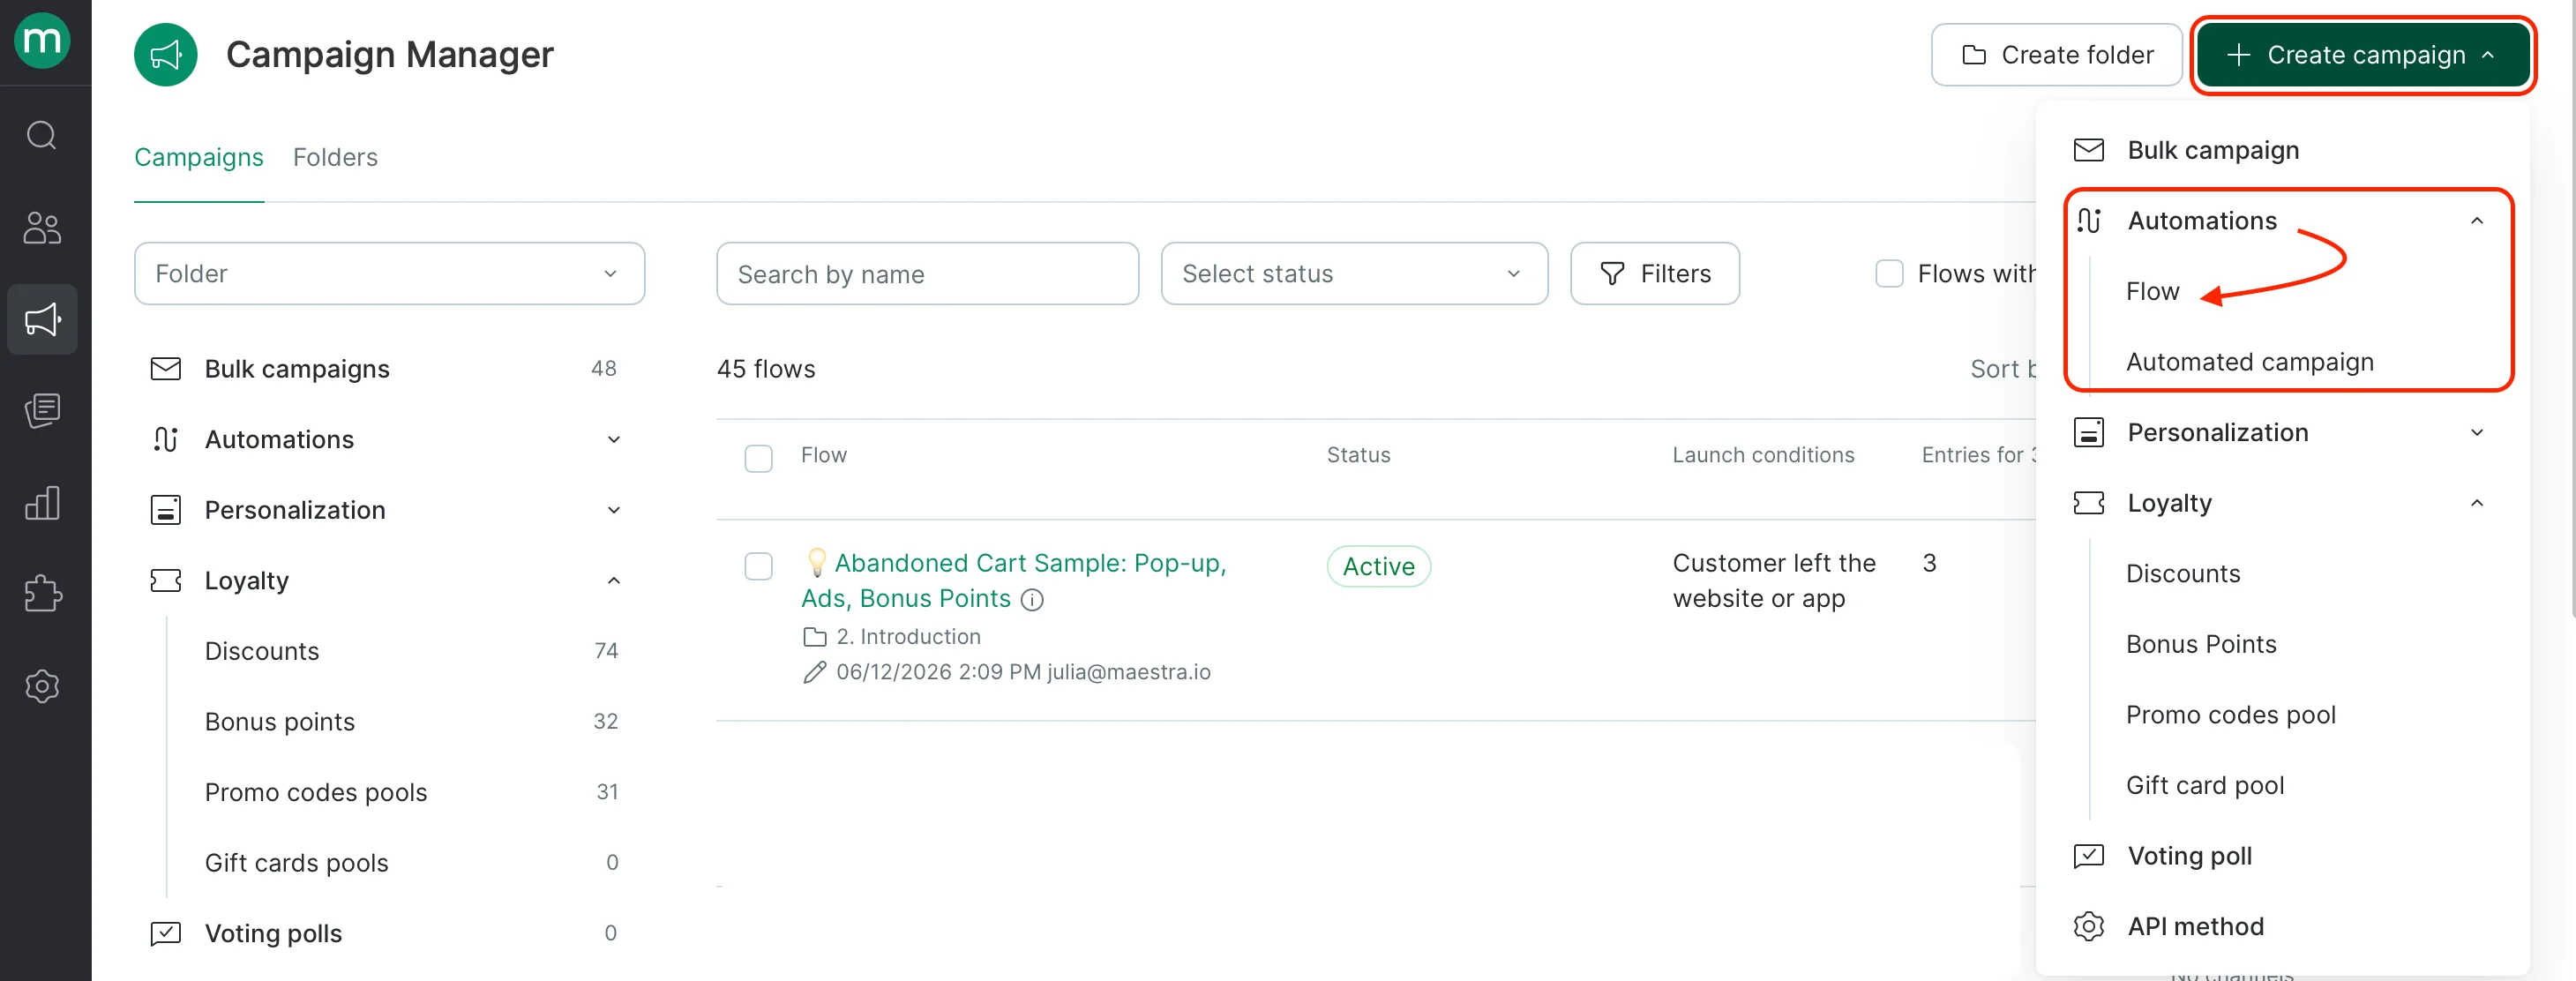Click the Create folder button

pyautogui.click(x=2056, y=55)
